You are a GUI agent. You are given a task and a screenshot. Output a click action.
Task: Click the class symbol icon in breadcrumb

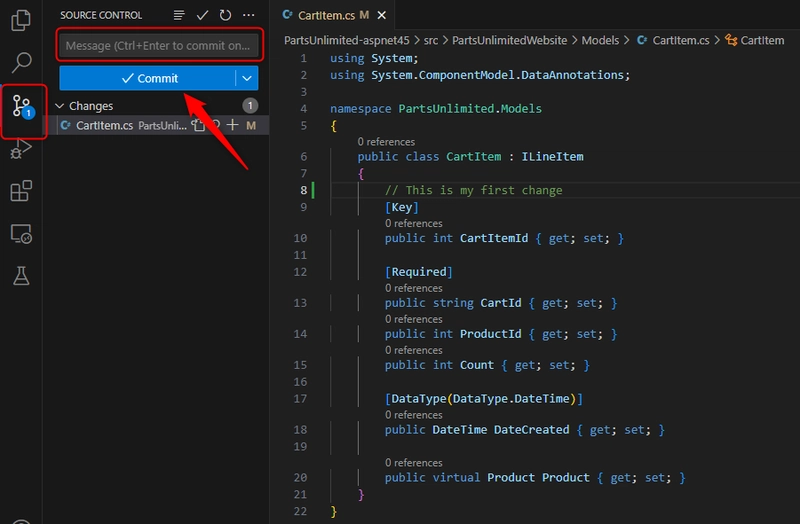[731, 40]
